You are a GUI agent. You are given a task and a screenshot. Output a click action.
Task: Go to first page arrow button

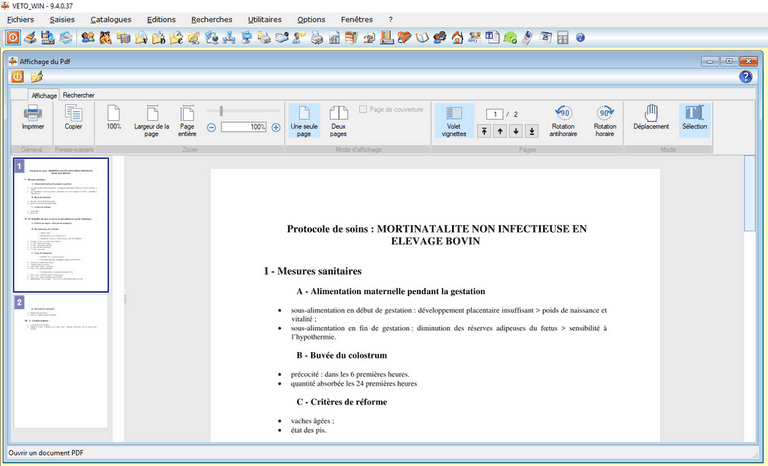[x=484, y=131]
